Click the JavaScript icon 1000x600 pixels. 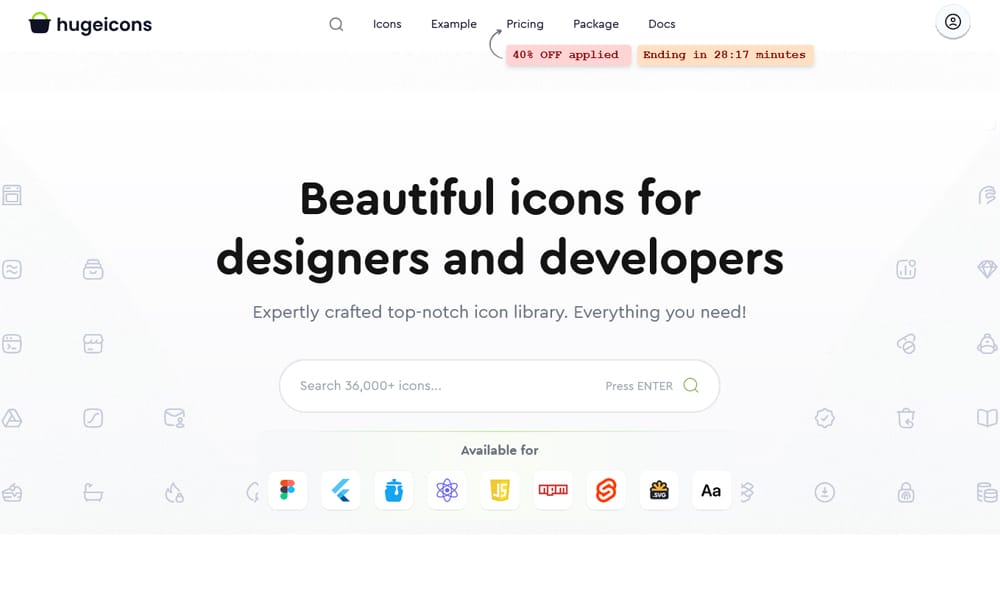coord(499,490)
